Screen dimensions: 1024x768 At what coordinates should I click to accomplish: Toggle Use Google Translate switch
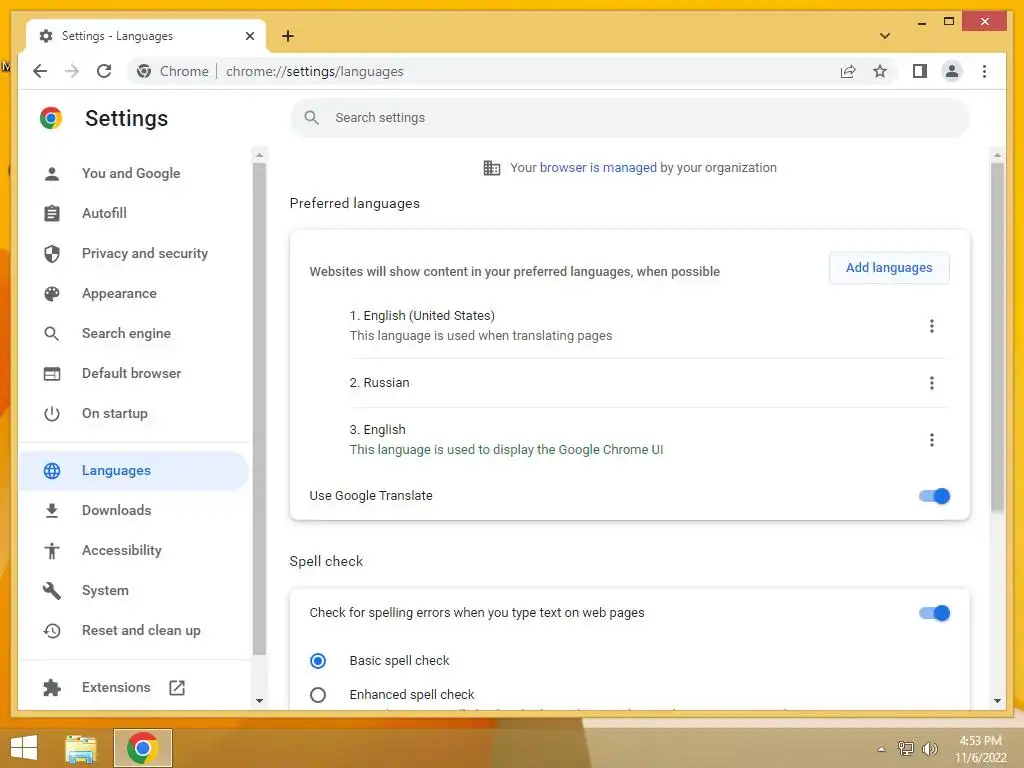click(934, 496)
